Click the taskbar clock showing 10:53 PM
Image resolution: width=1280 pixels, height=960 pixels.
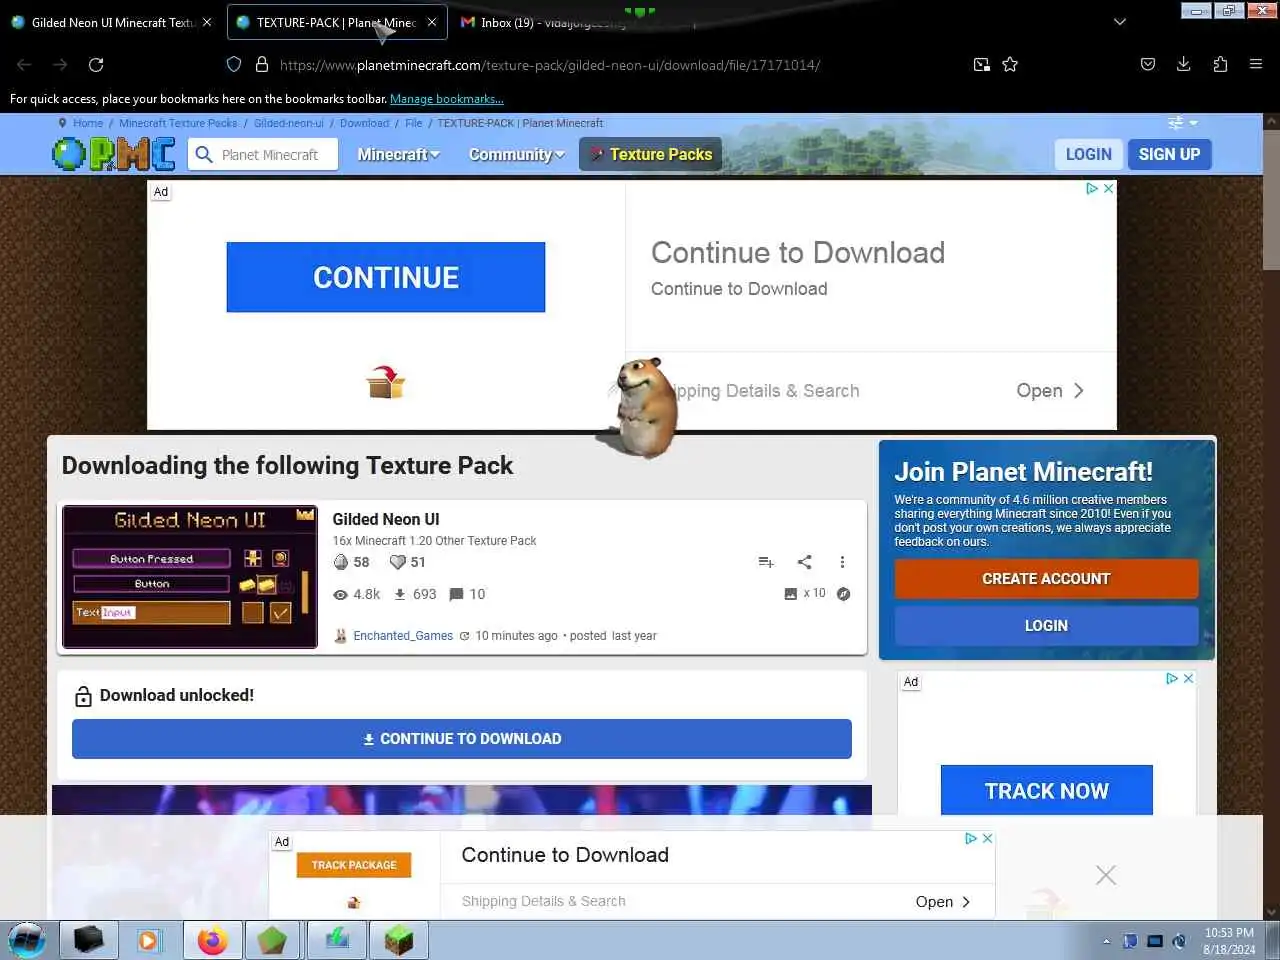tap(1229, 941)
